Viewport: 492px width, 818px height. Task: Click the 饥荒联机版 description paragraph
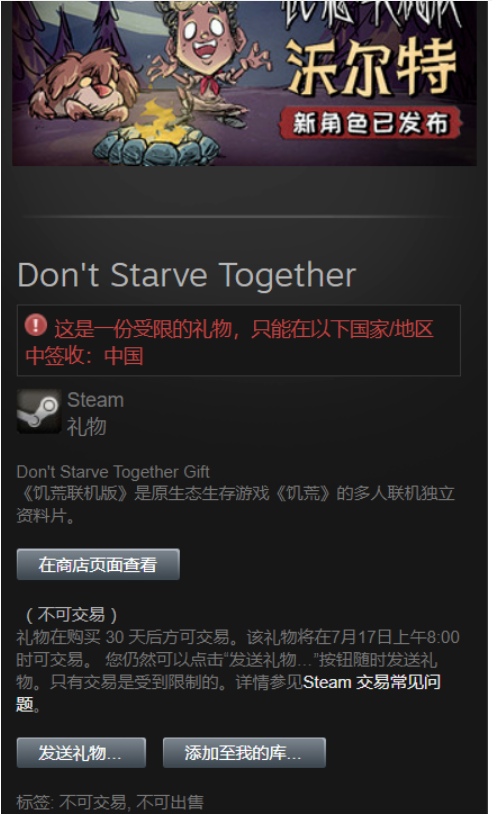[235, 504]
